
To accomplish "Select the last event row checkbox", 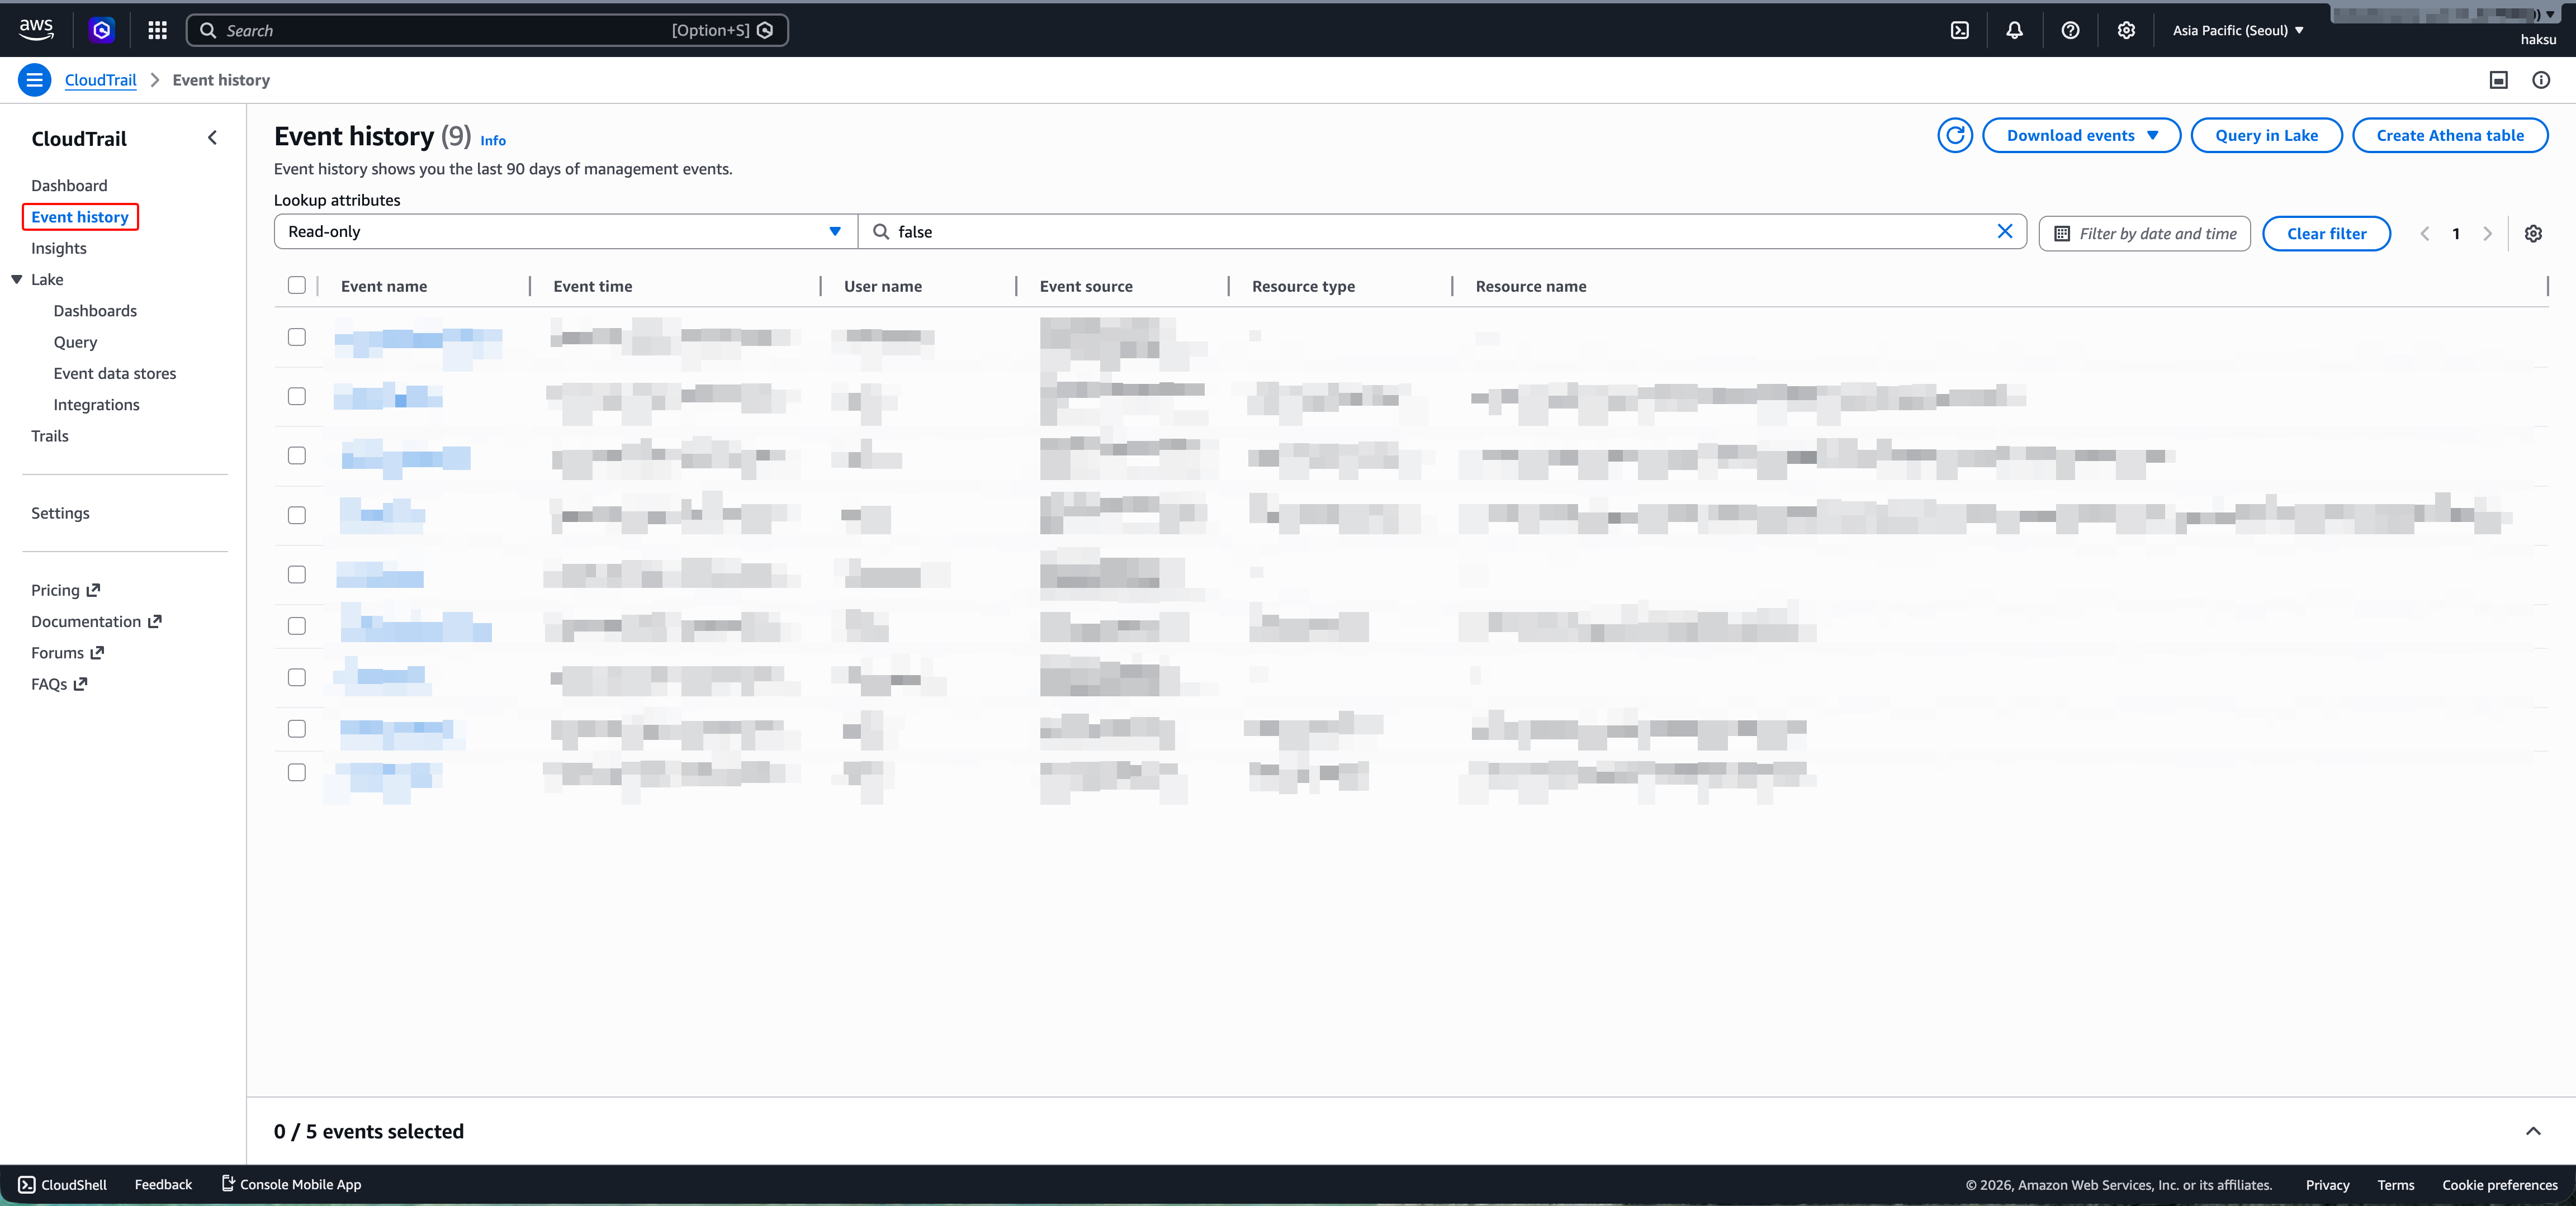I will click(297, 772).
